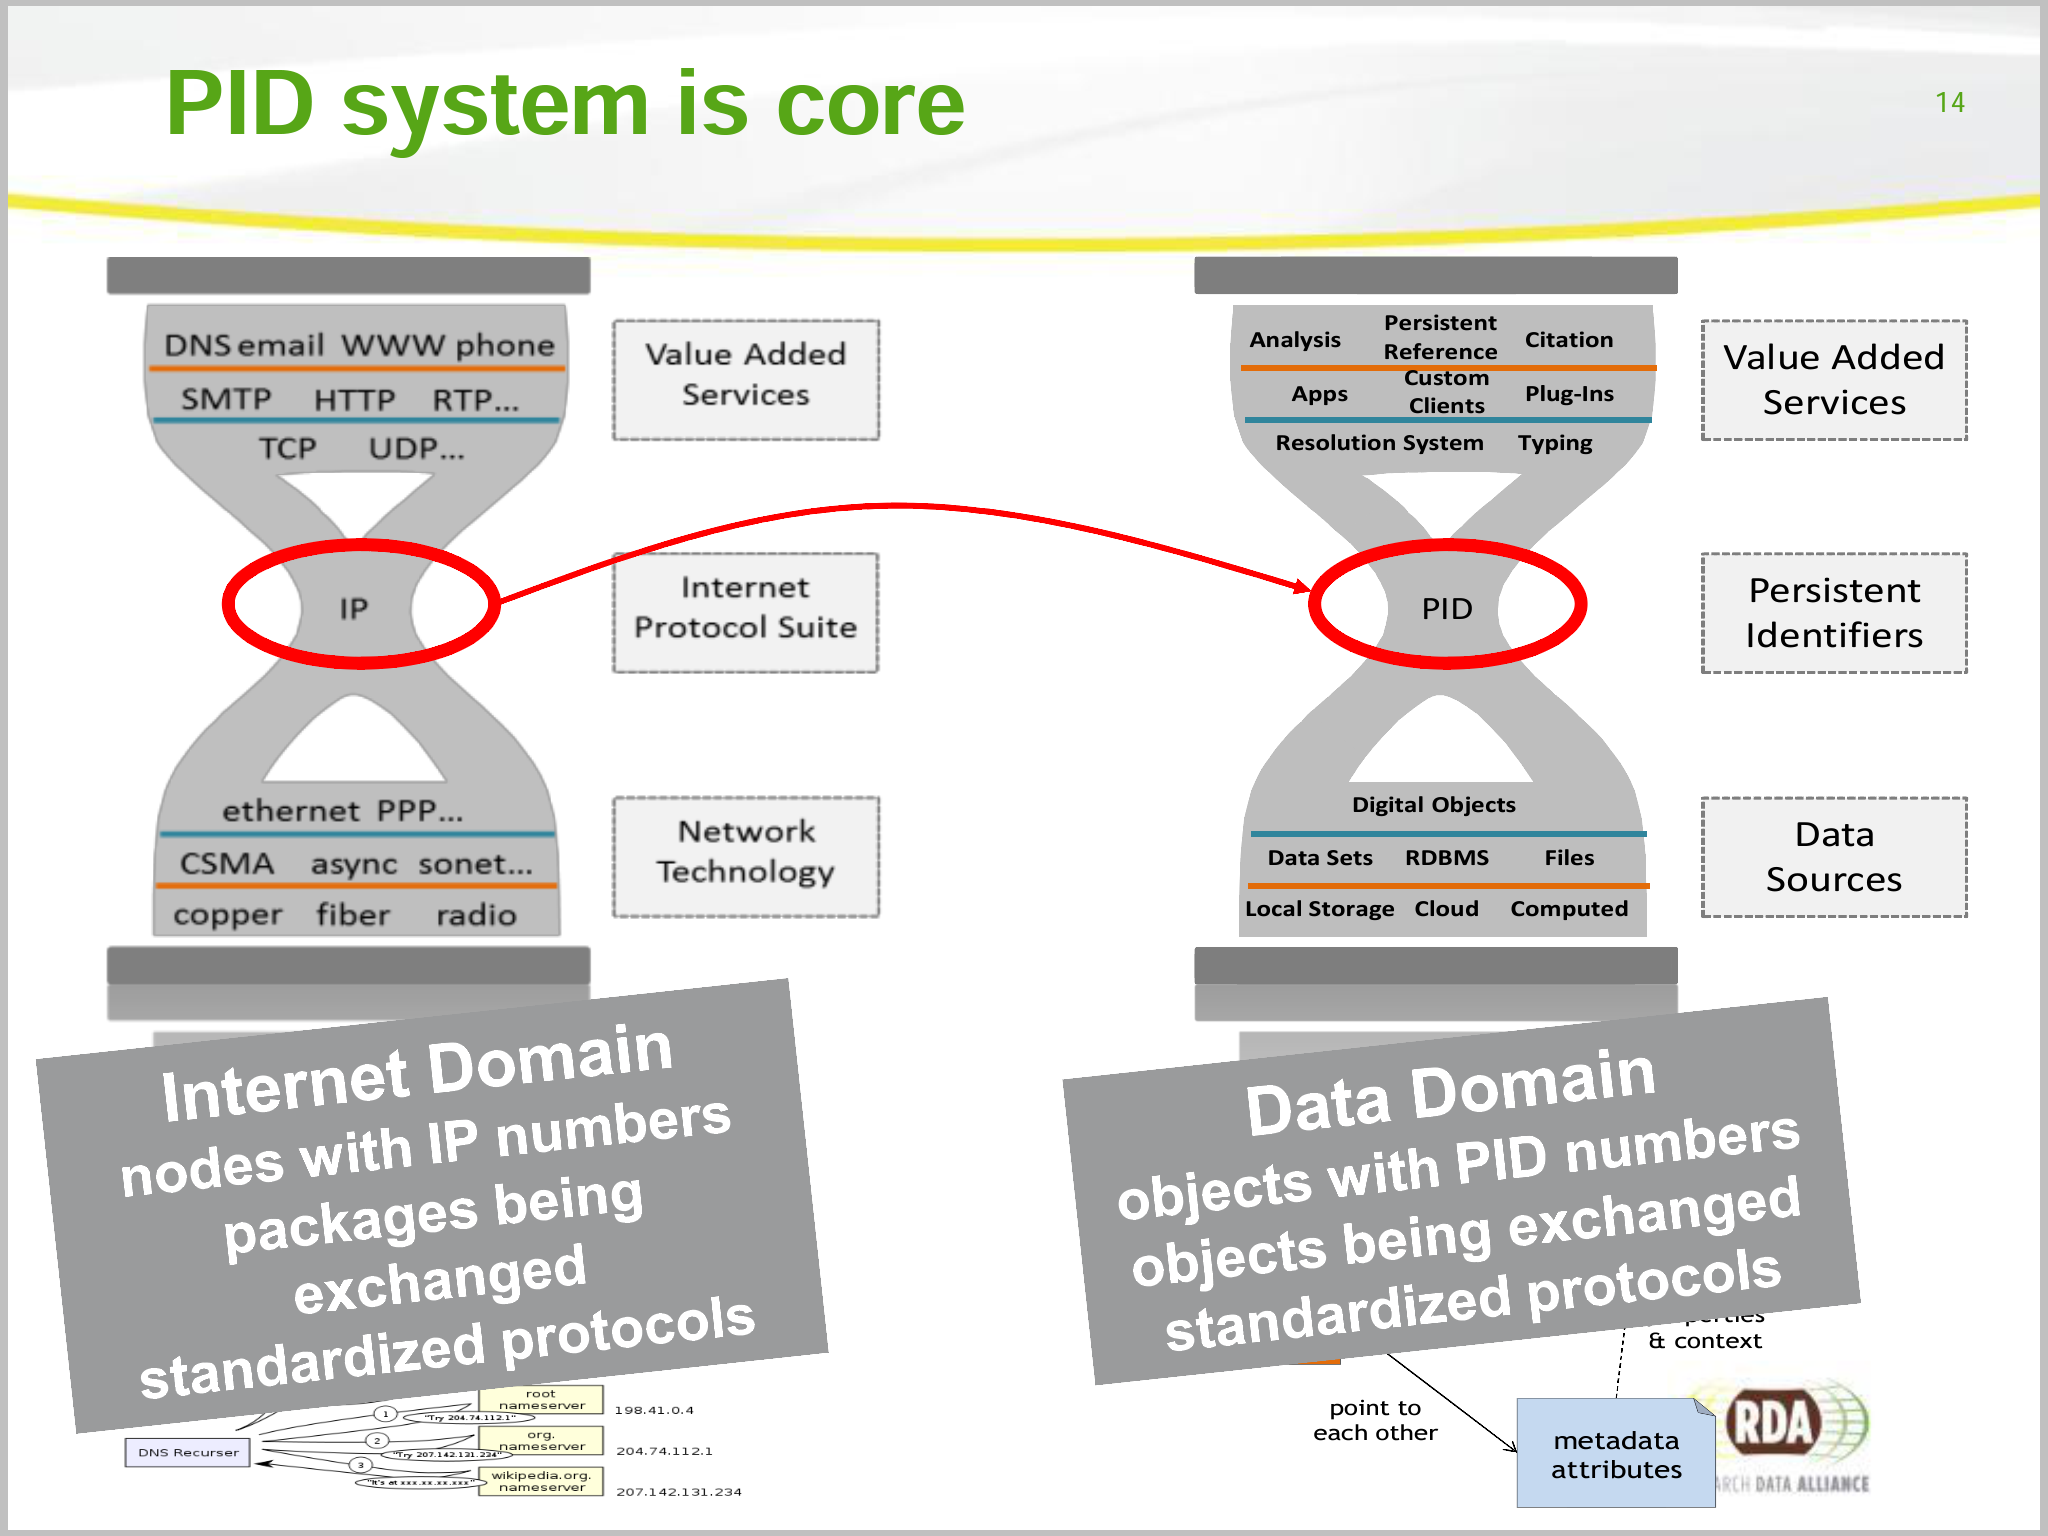This screenshot has width=2048, height=1536.
Task: Select the 'copper' label
Action: click(227, 916)
